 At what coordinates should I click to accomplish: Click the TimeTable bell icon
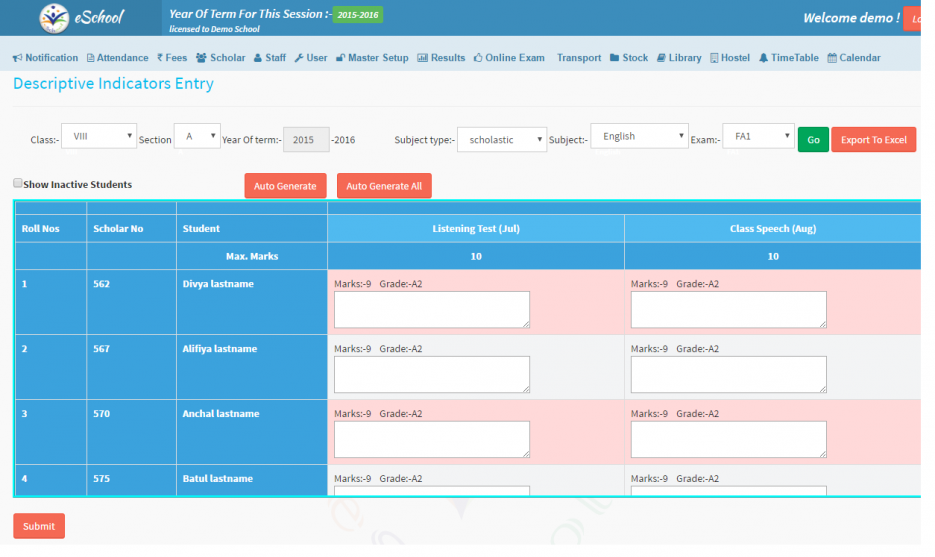click(x=763, y=58)
